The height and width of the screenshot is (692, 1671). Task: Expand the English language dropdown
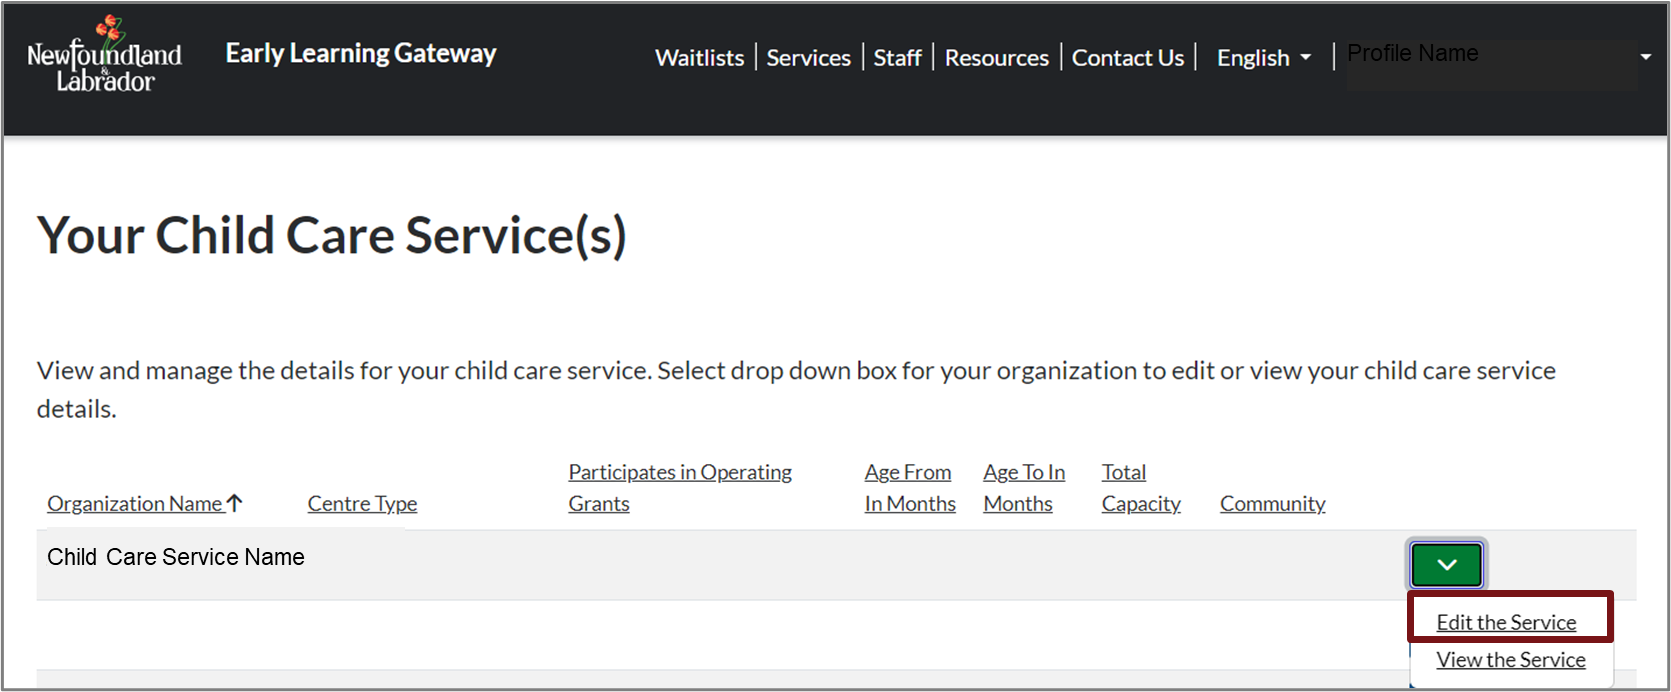[1263, 58]
